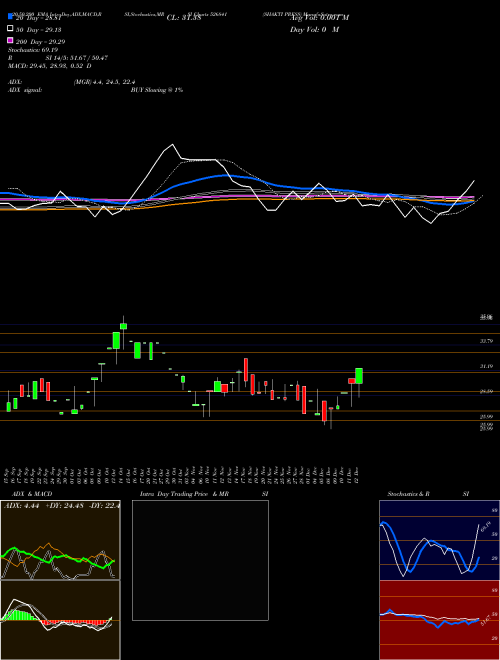
Task: Click the 'MACD: 29.45, 28.93, 0.52 D' line
Action: (50, 66)
